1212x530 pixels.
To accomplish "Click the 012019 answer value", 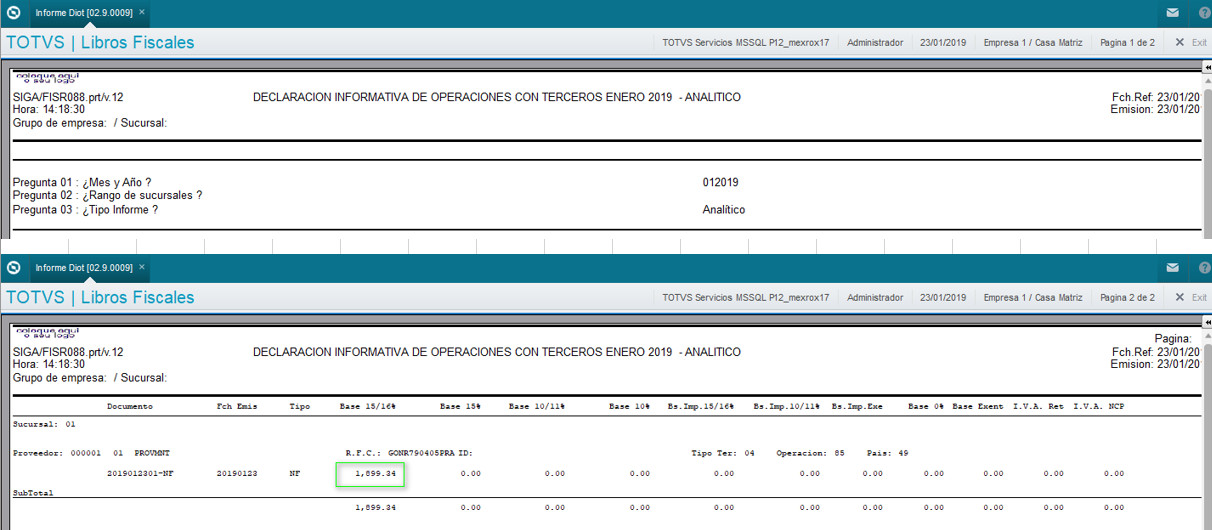I will 721,182.
